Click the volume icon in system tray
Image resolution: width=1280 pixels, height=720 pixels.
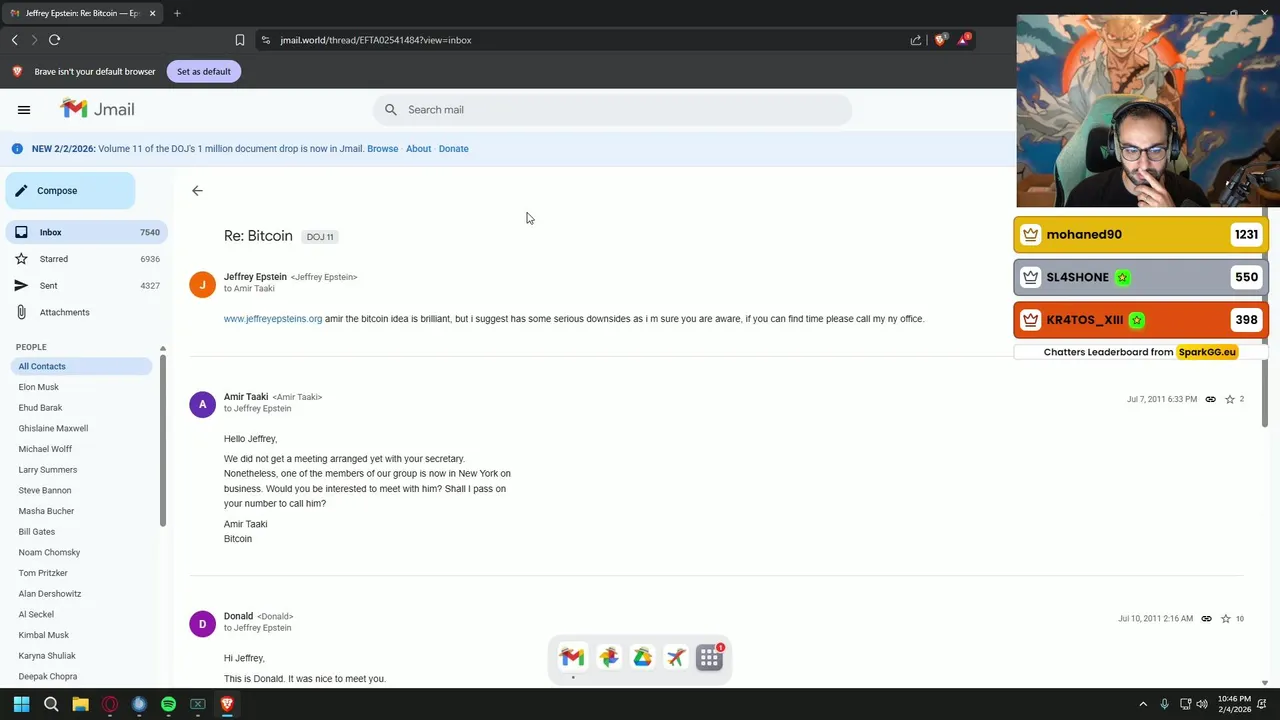[x=1202, y=704]
